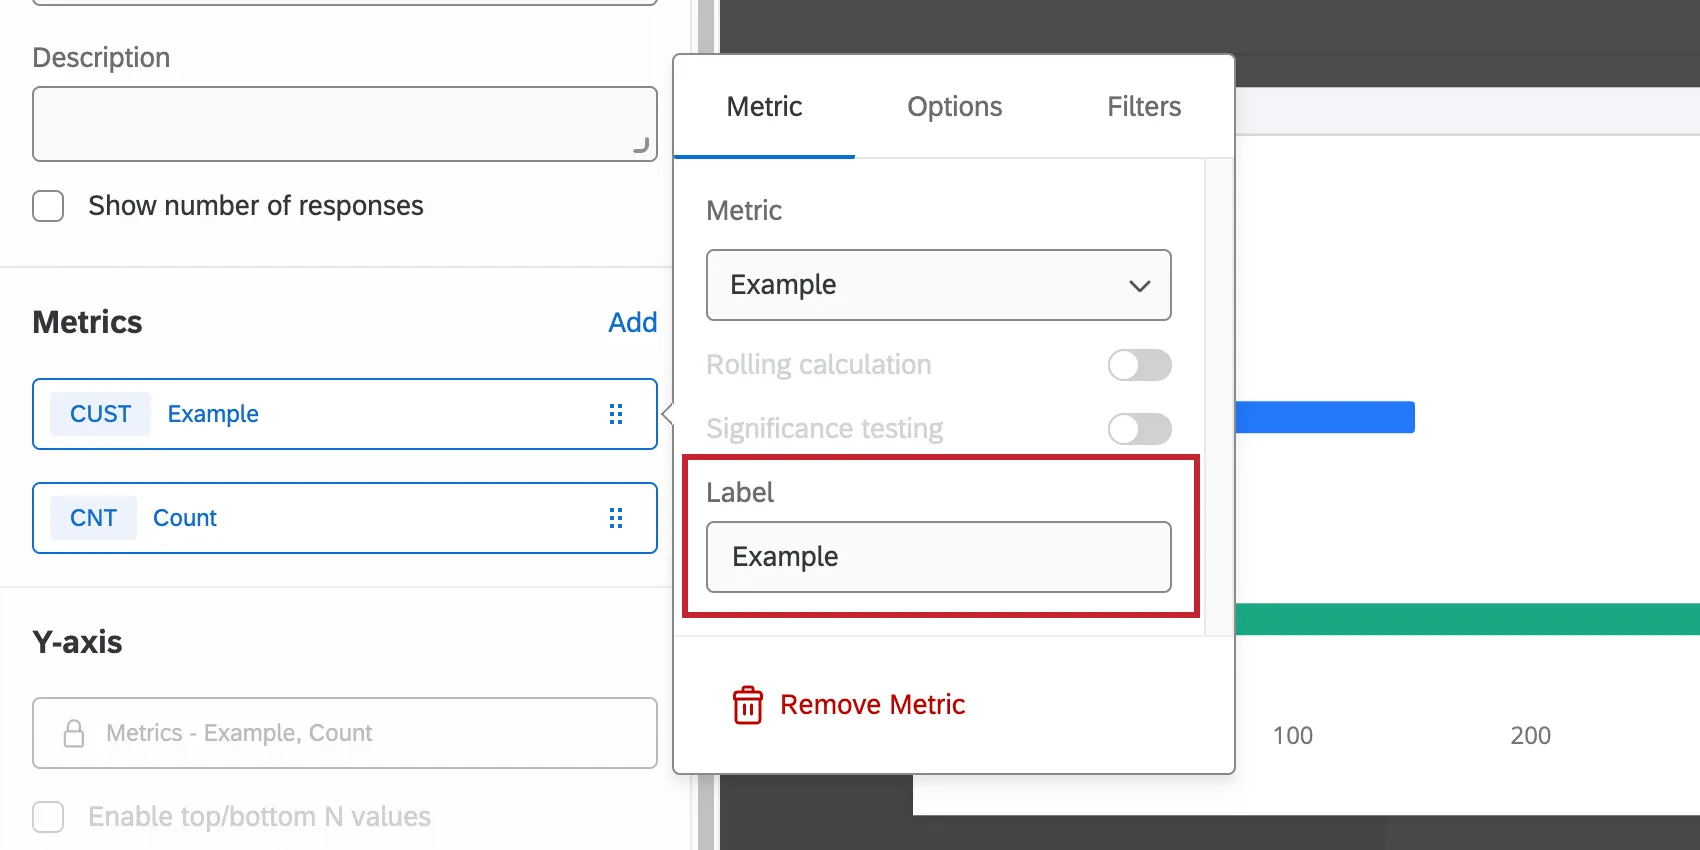1700x850 pixels.
Task: Click the Label input field
Action: coord(938,557)
